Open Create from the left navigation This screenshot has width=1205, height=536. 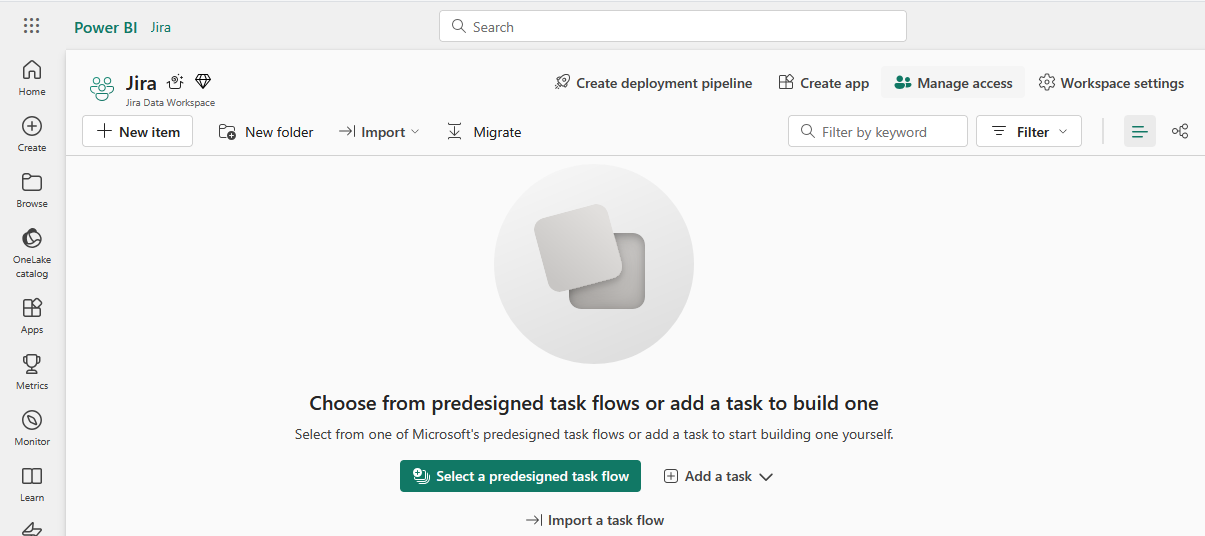(x=32, y=134)
